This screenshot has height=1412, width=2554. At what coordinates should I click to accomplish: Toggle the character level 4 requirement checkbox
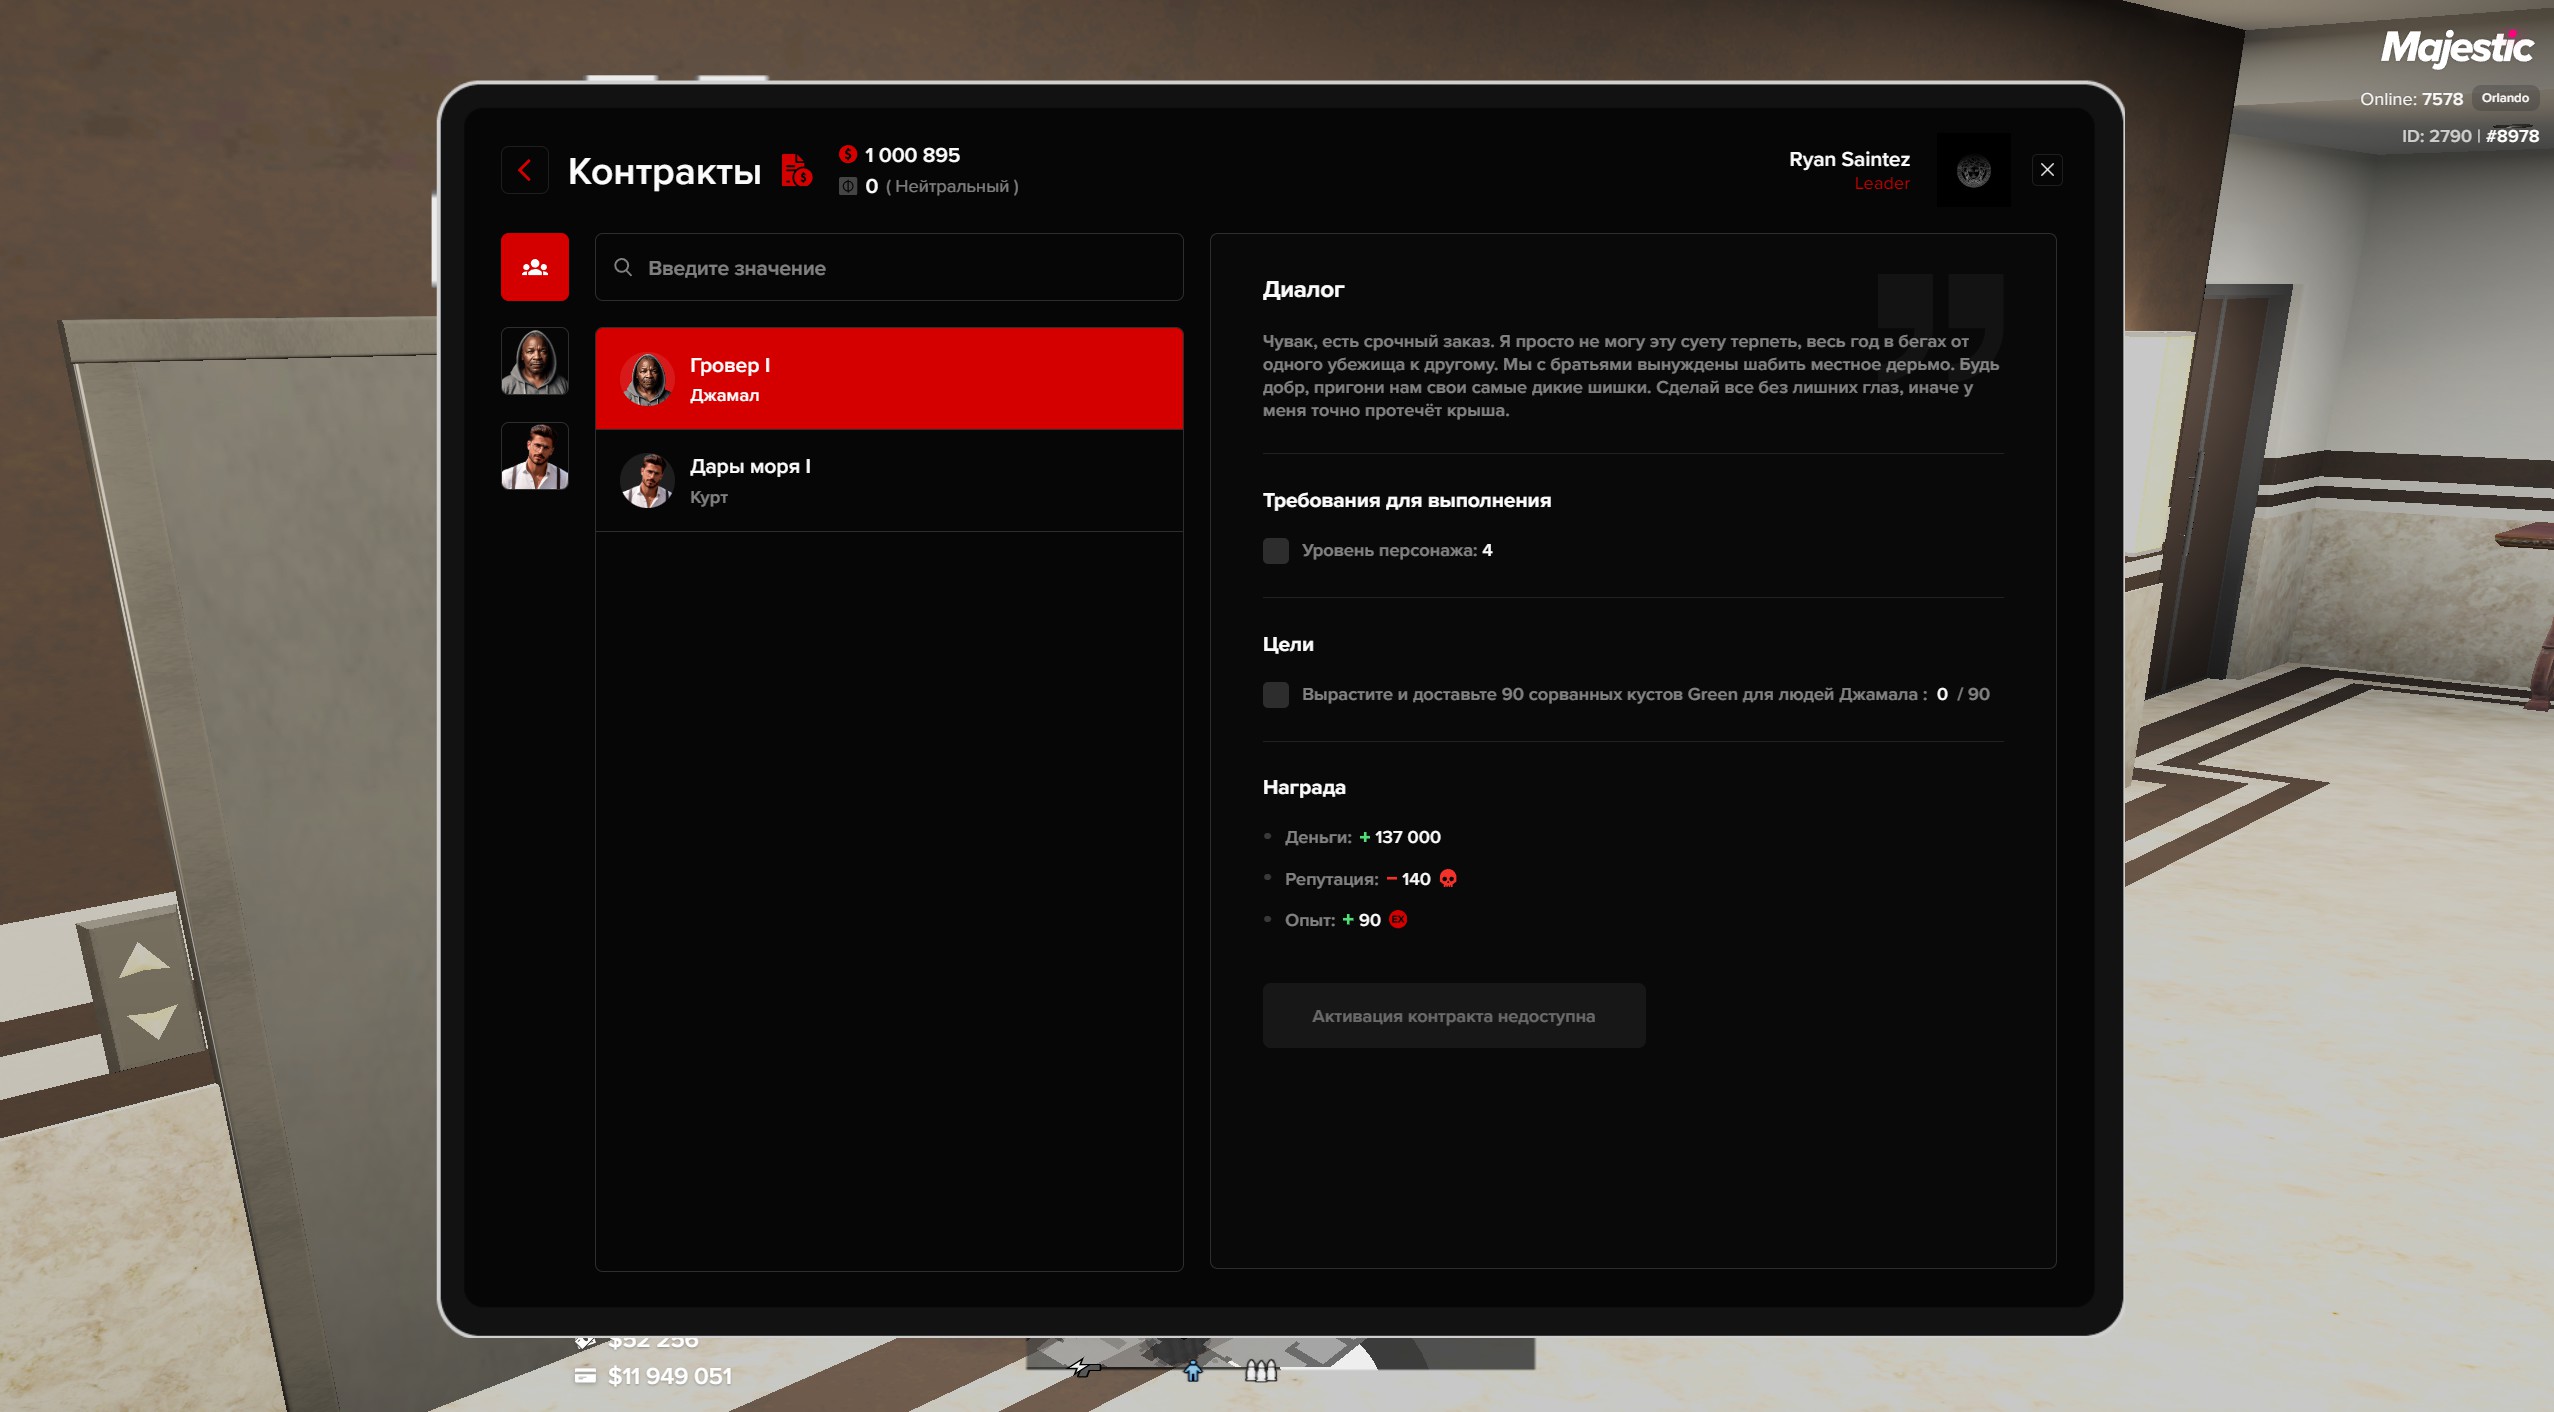pyautogui.click(x=1275, y=550)
